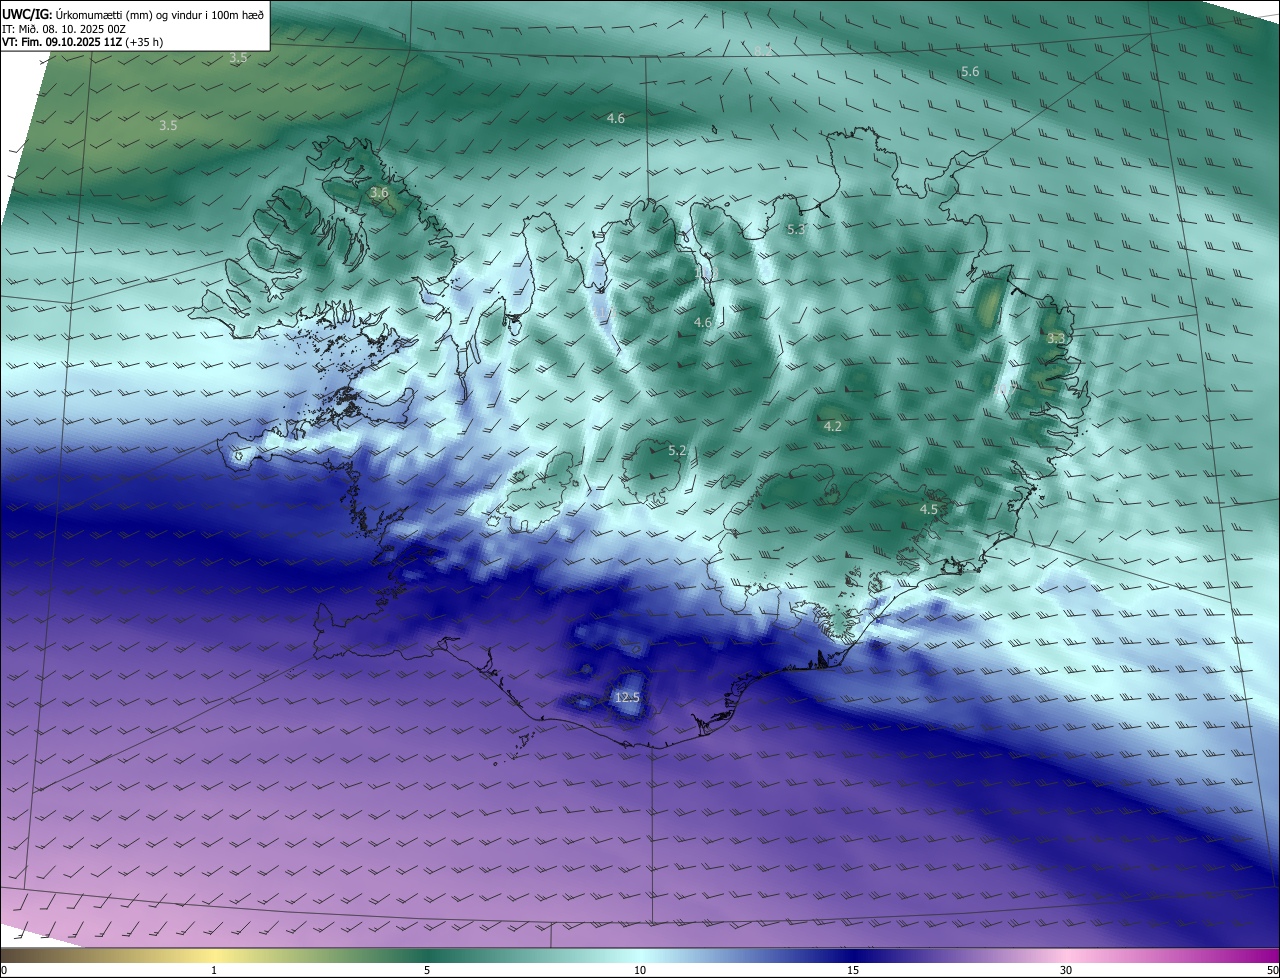Viewport: 1280px width, 978px height.
Task: Click the 12.5 value label on the south coast
Action: [x=627, y=698]
